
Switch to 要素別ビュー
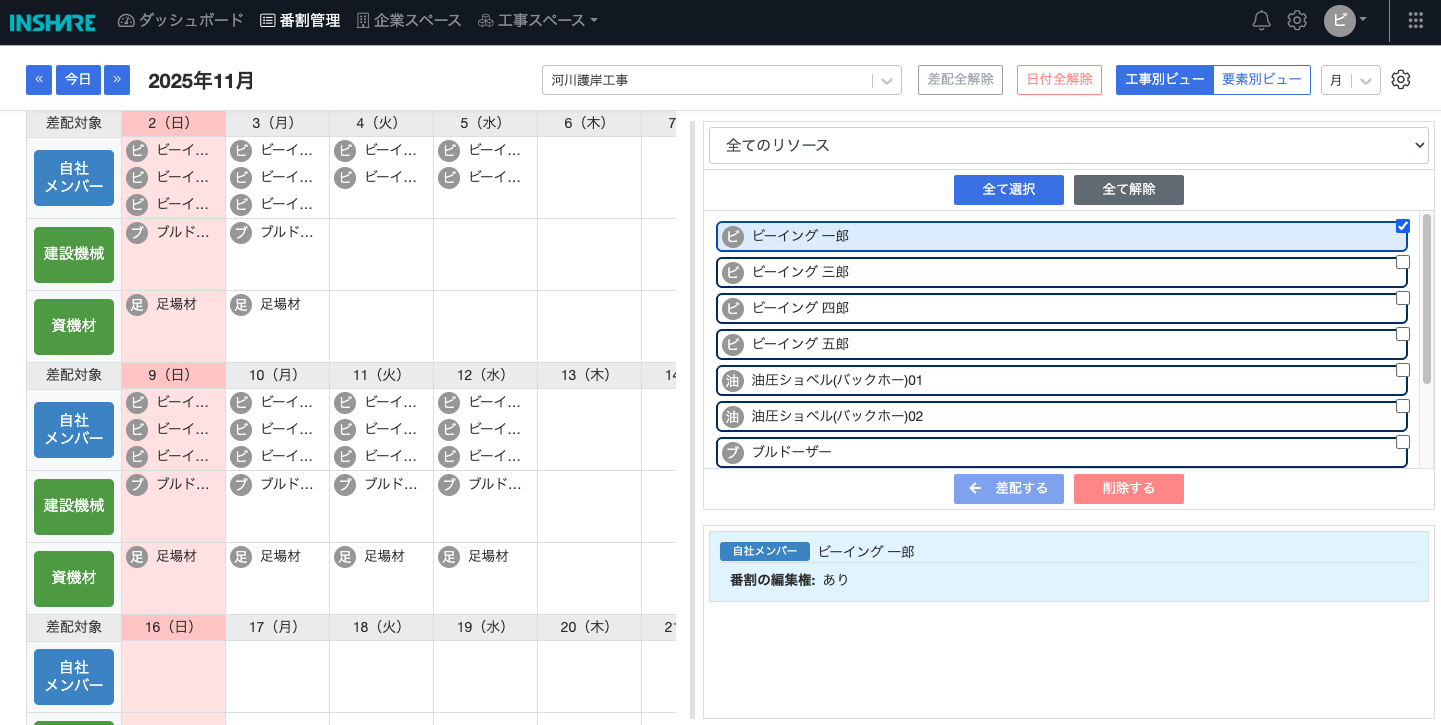coord(1262,80)
